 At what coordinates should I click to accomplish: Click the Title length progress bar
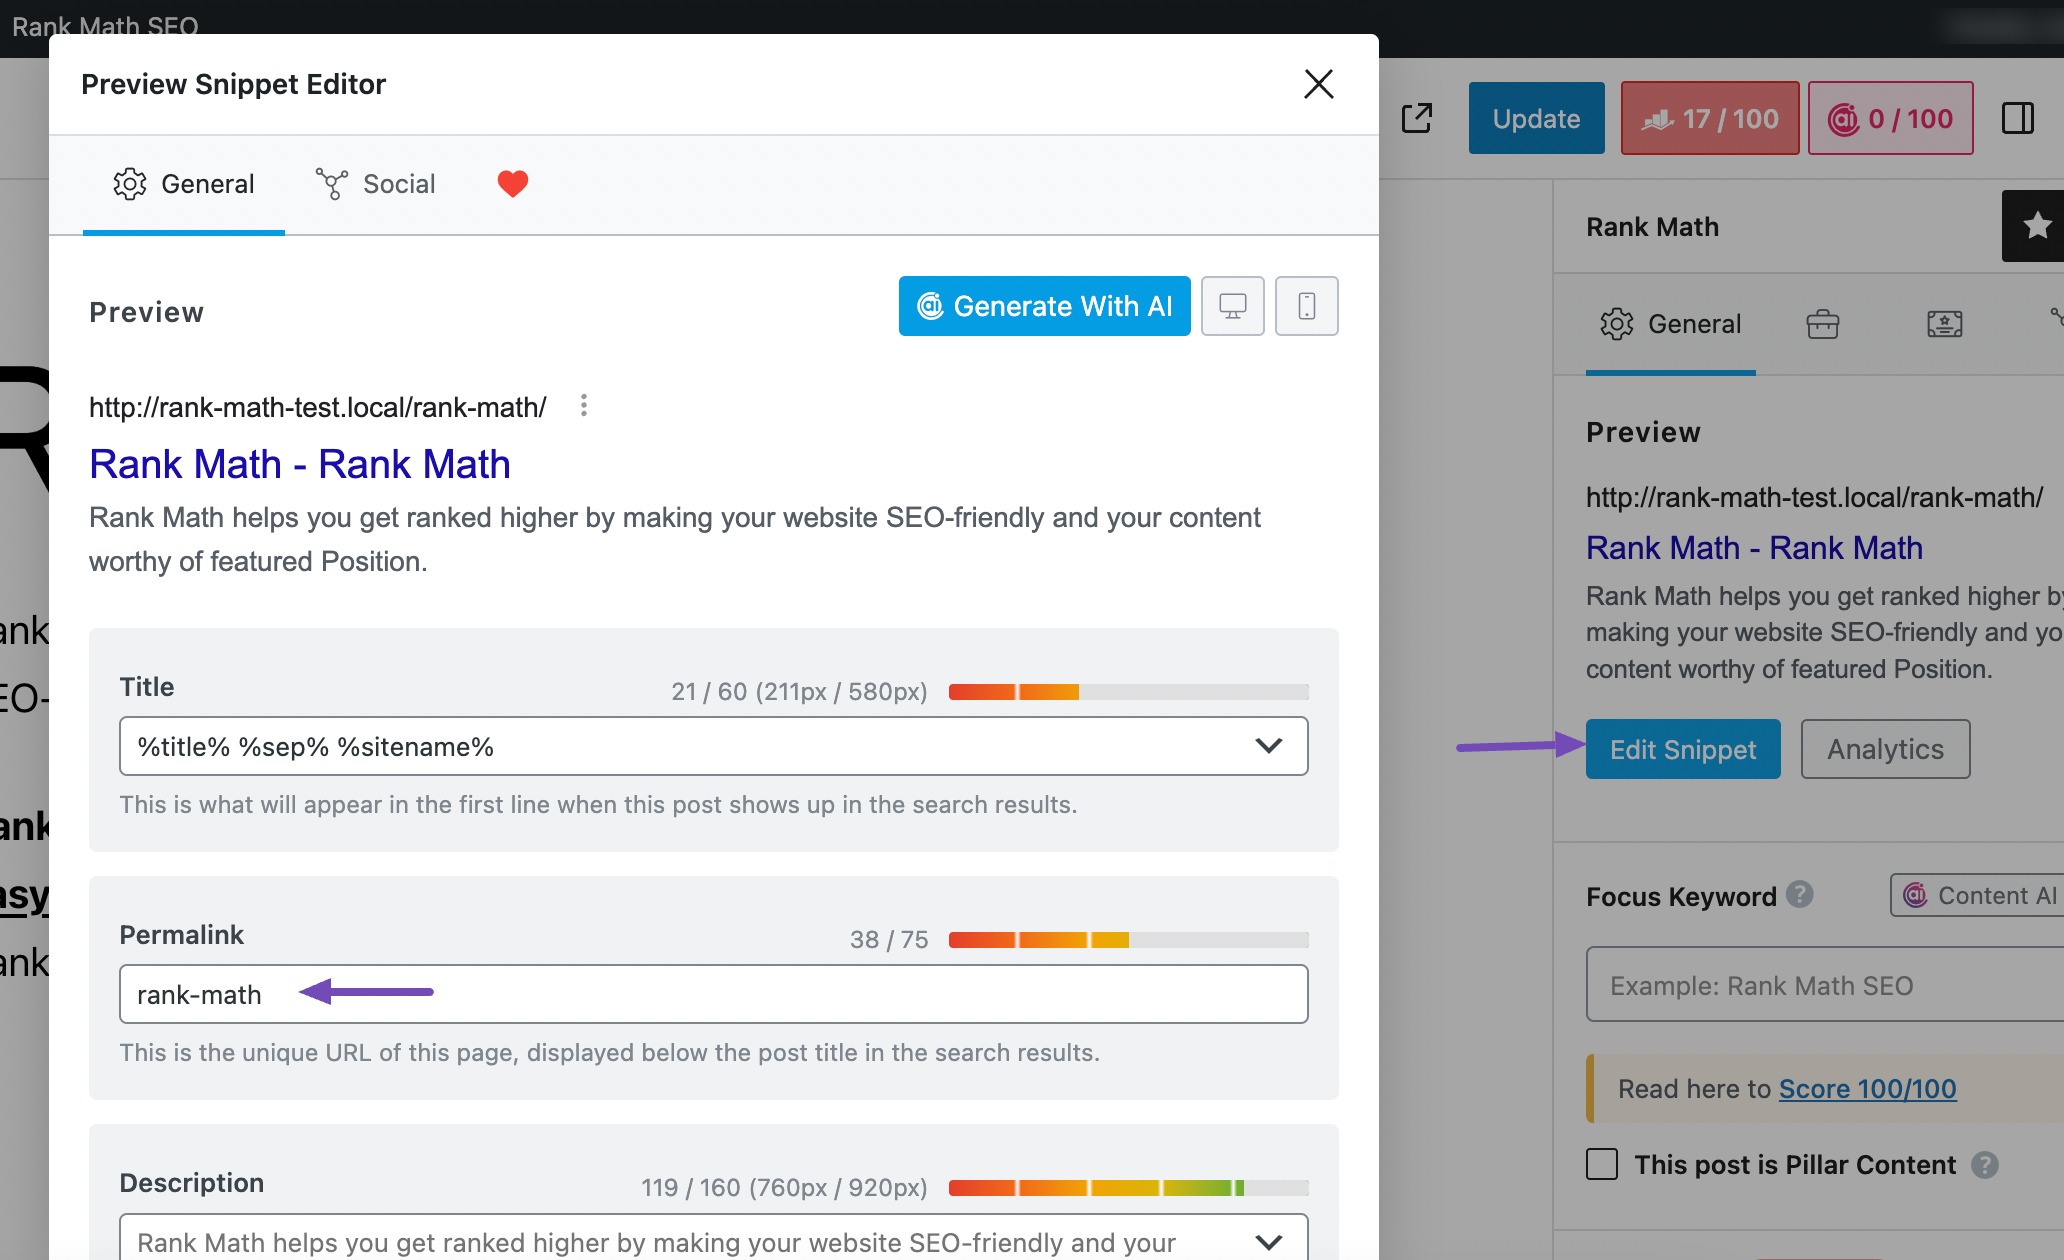click(1129, 692)
